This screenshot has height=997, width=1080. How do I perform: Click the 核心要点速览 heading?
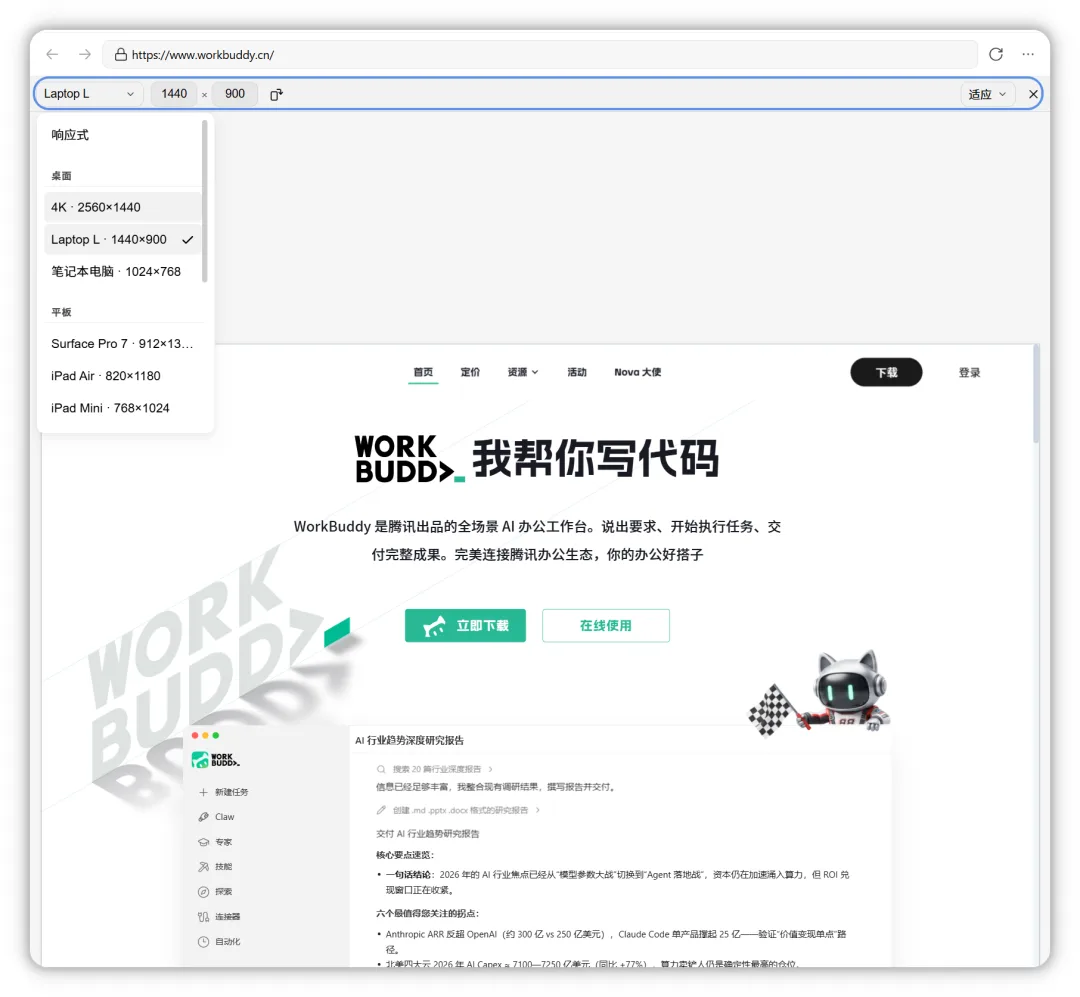pyautogui.click(x=405, y=855)
